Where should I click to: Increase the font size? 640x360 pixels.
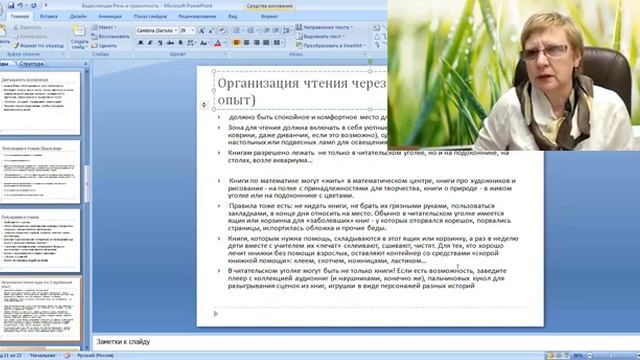tap(202, 31)
